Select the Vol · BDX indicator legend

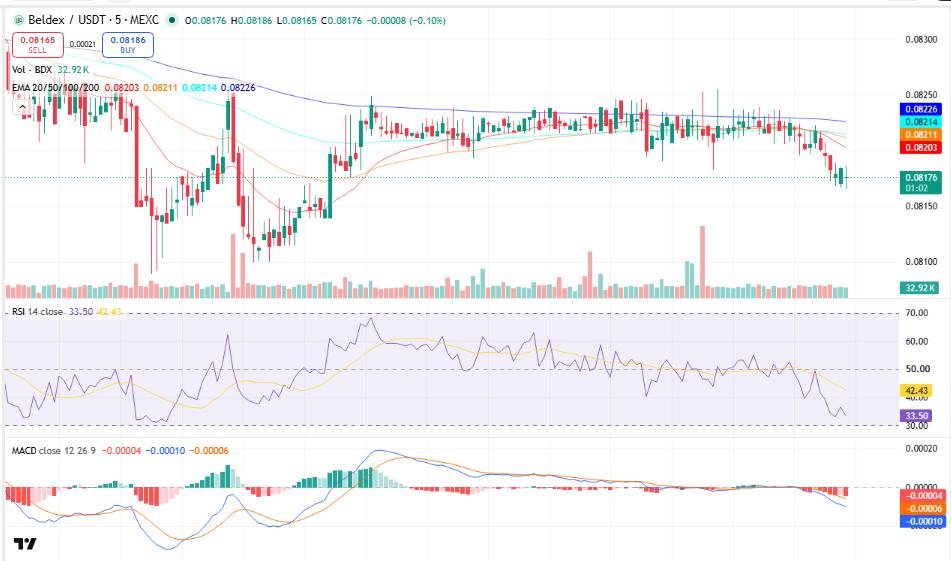(32, 70)
